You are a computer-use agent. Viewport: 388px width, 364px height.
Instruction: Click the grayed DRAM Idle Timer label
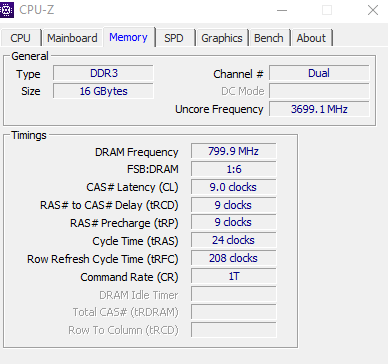click(139, 295)
